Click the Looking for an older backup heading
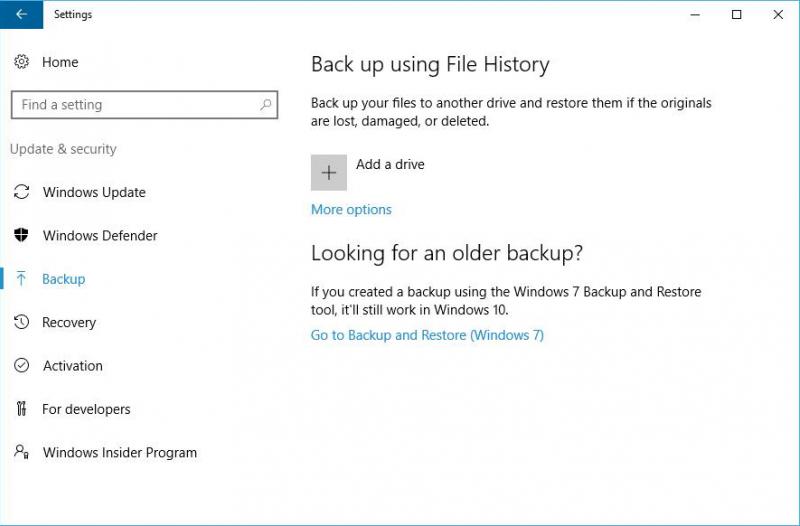Screen dimensions: 800x526 (447, 253)
